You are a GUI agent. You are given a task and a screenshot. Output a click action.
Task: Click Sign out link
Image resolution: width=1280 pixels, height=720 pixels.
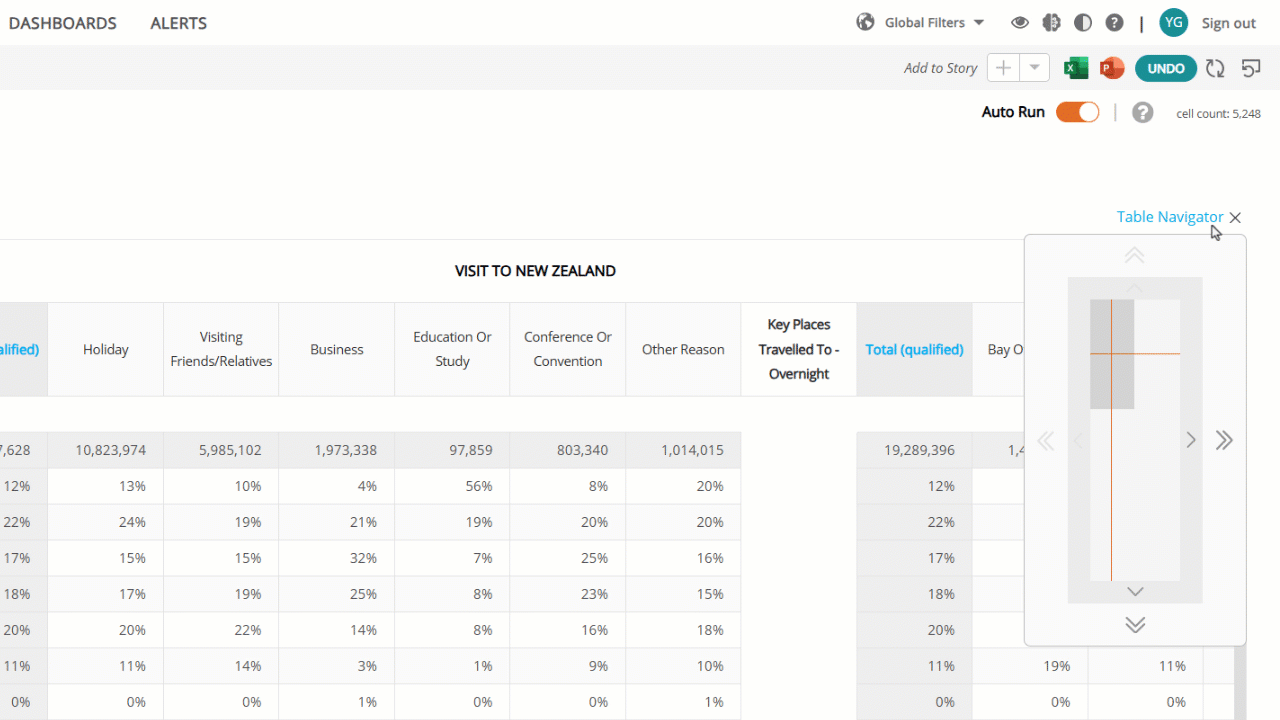click(x=1229, y=23)
